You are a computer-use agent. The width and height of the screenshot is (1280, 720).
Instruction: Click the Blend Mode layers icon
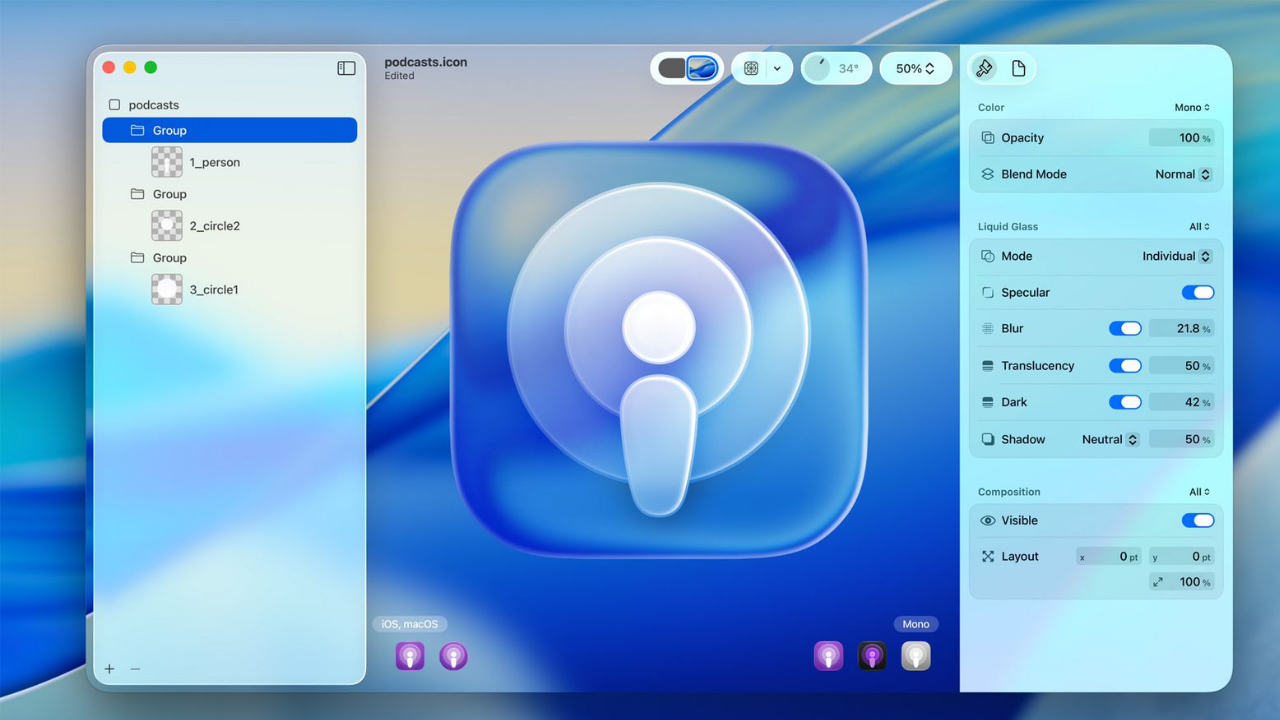pyautogui.click(x=988, y=174)
